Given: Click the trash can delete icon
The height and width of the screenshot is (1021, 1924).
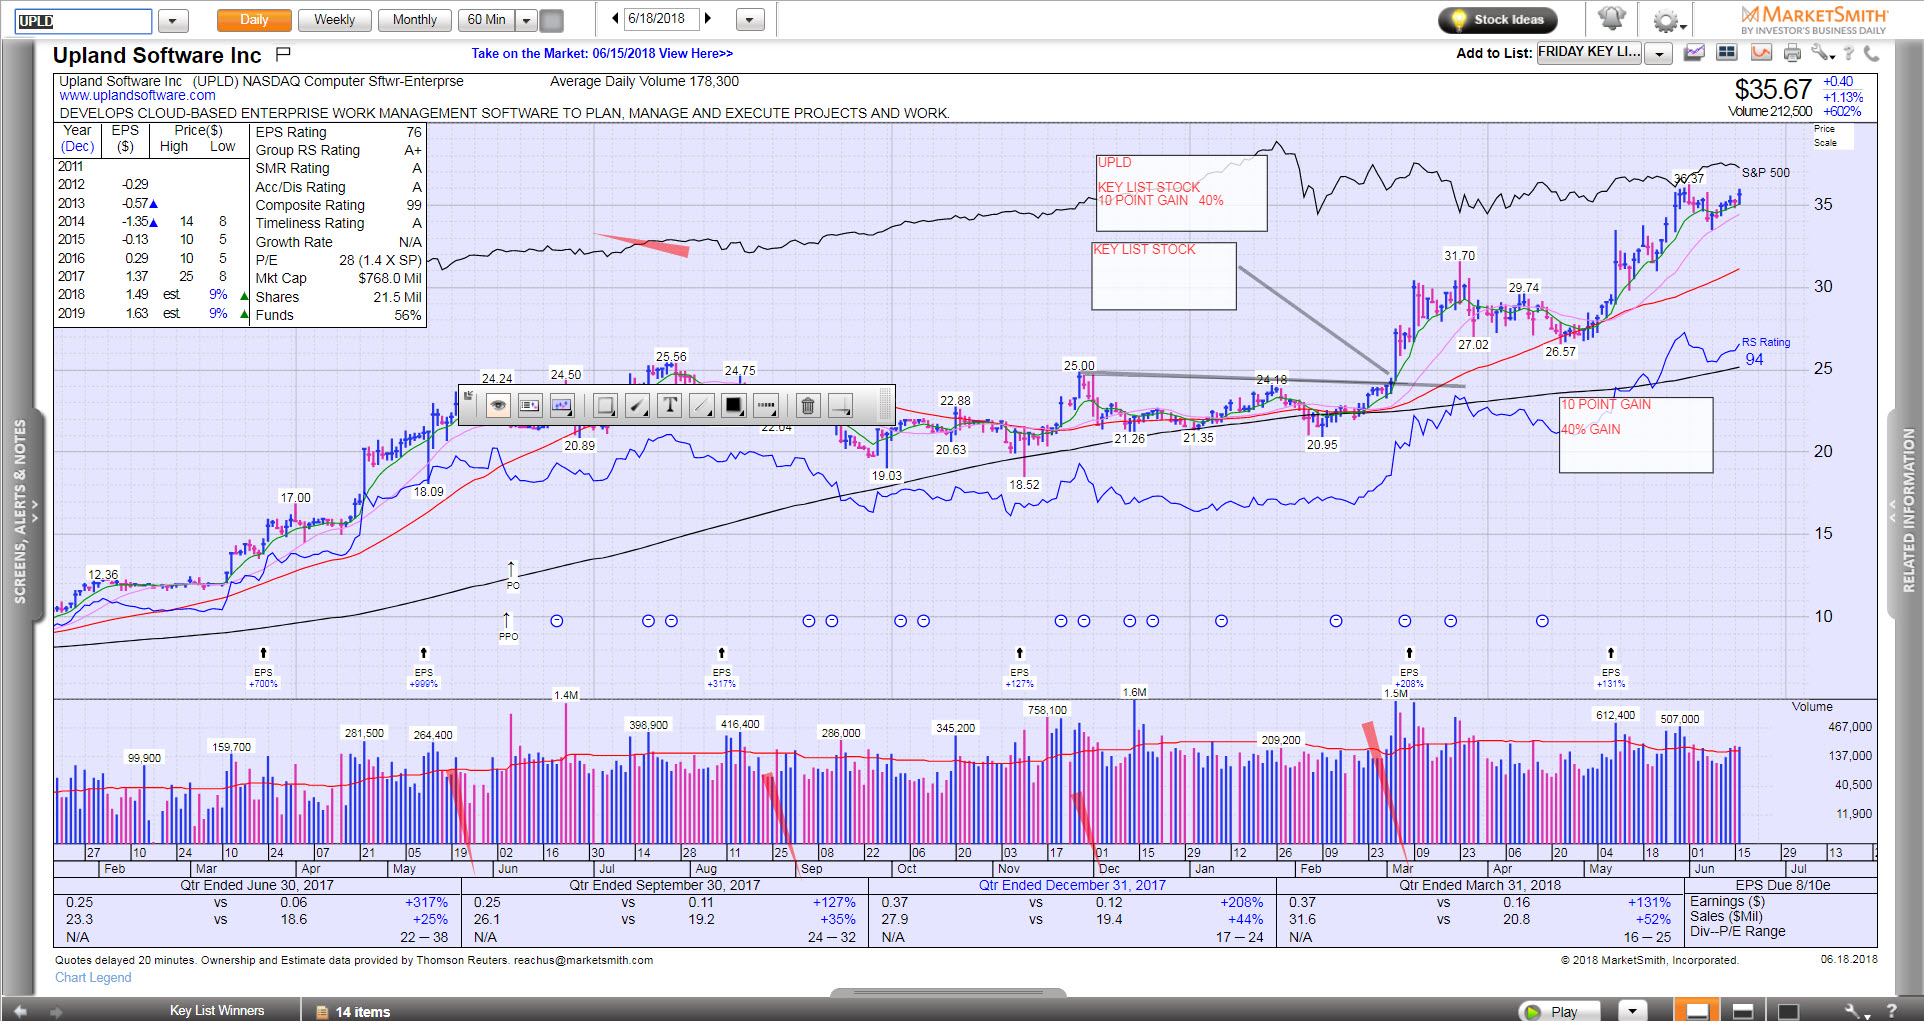Looking at the screenshot, I should tap(808, 405).
